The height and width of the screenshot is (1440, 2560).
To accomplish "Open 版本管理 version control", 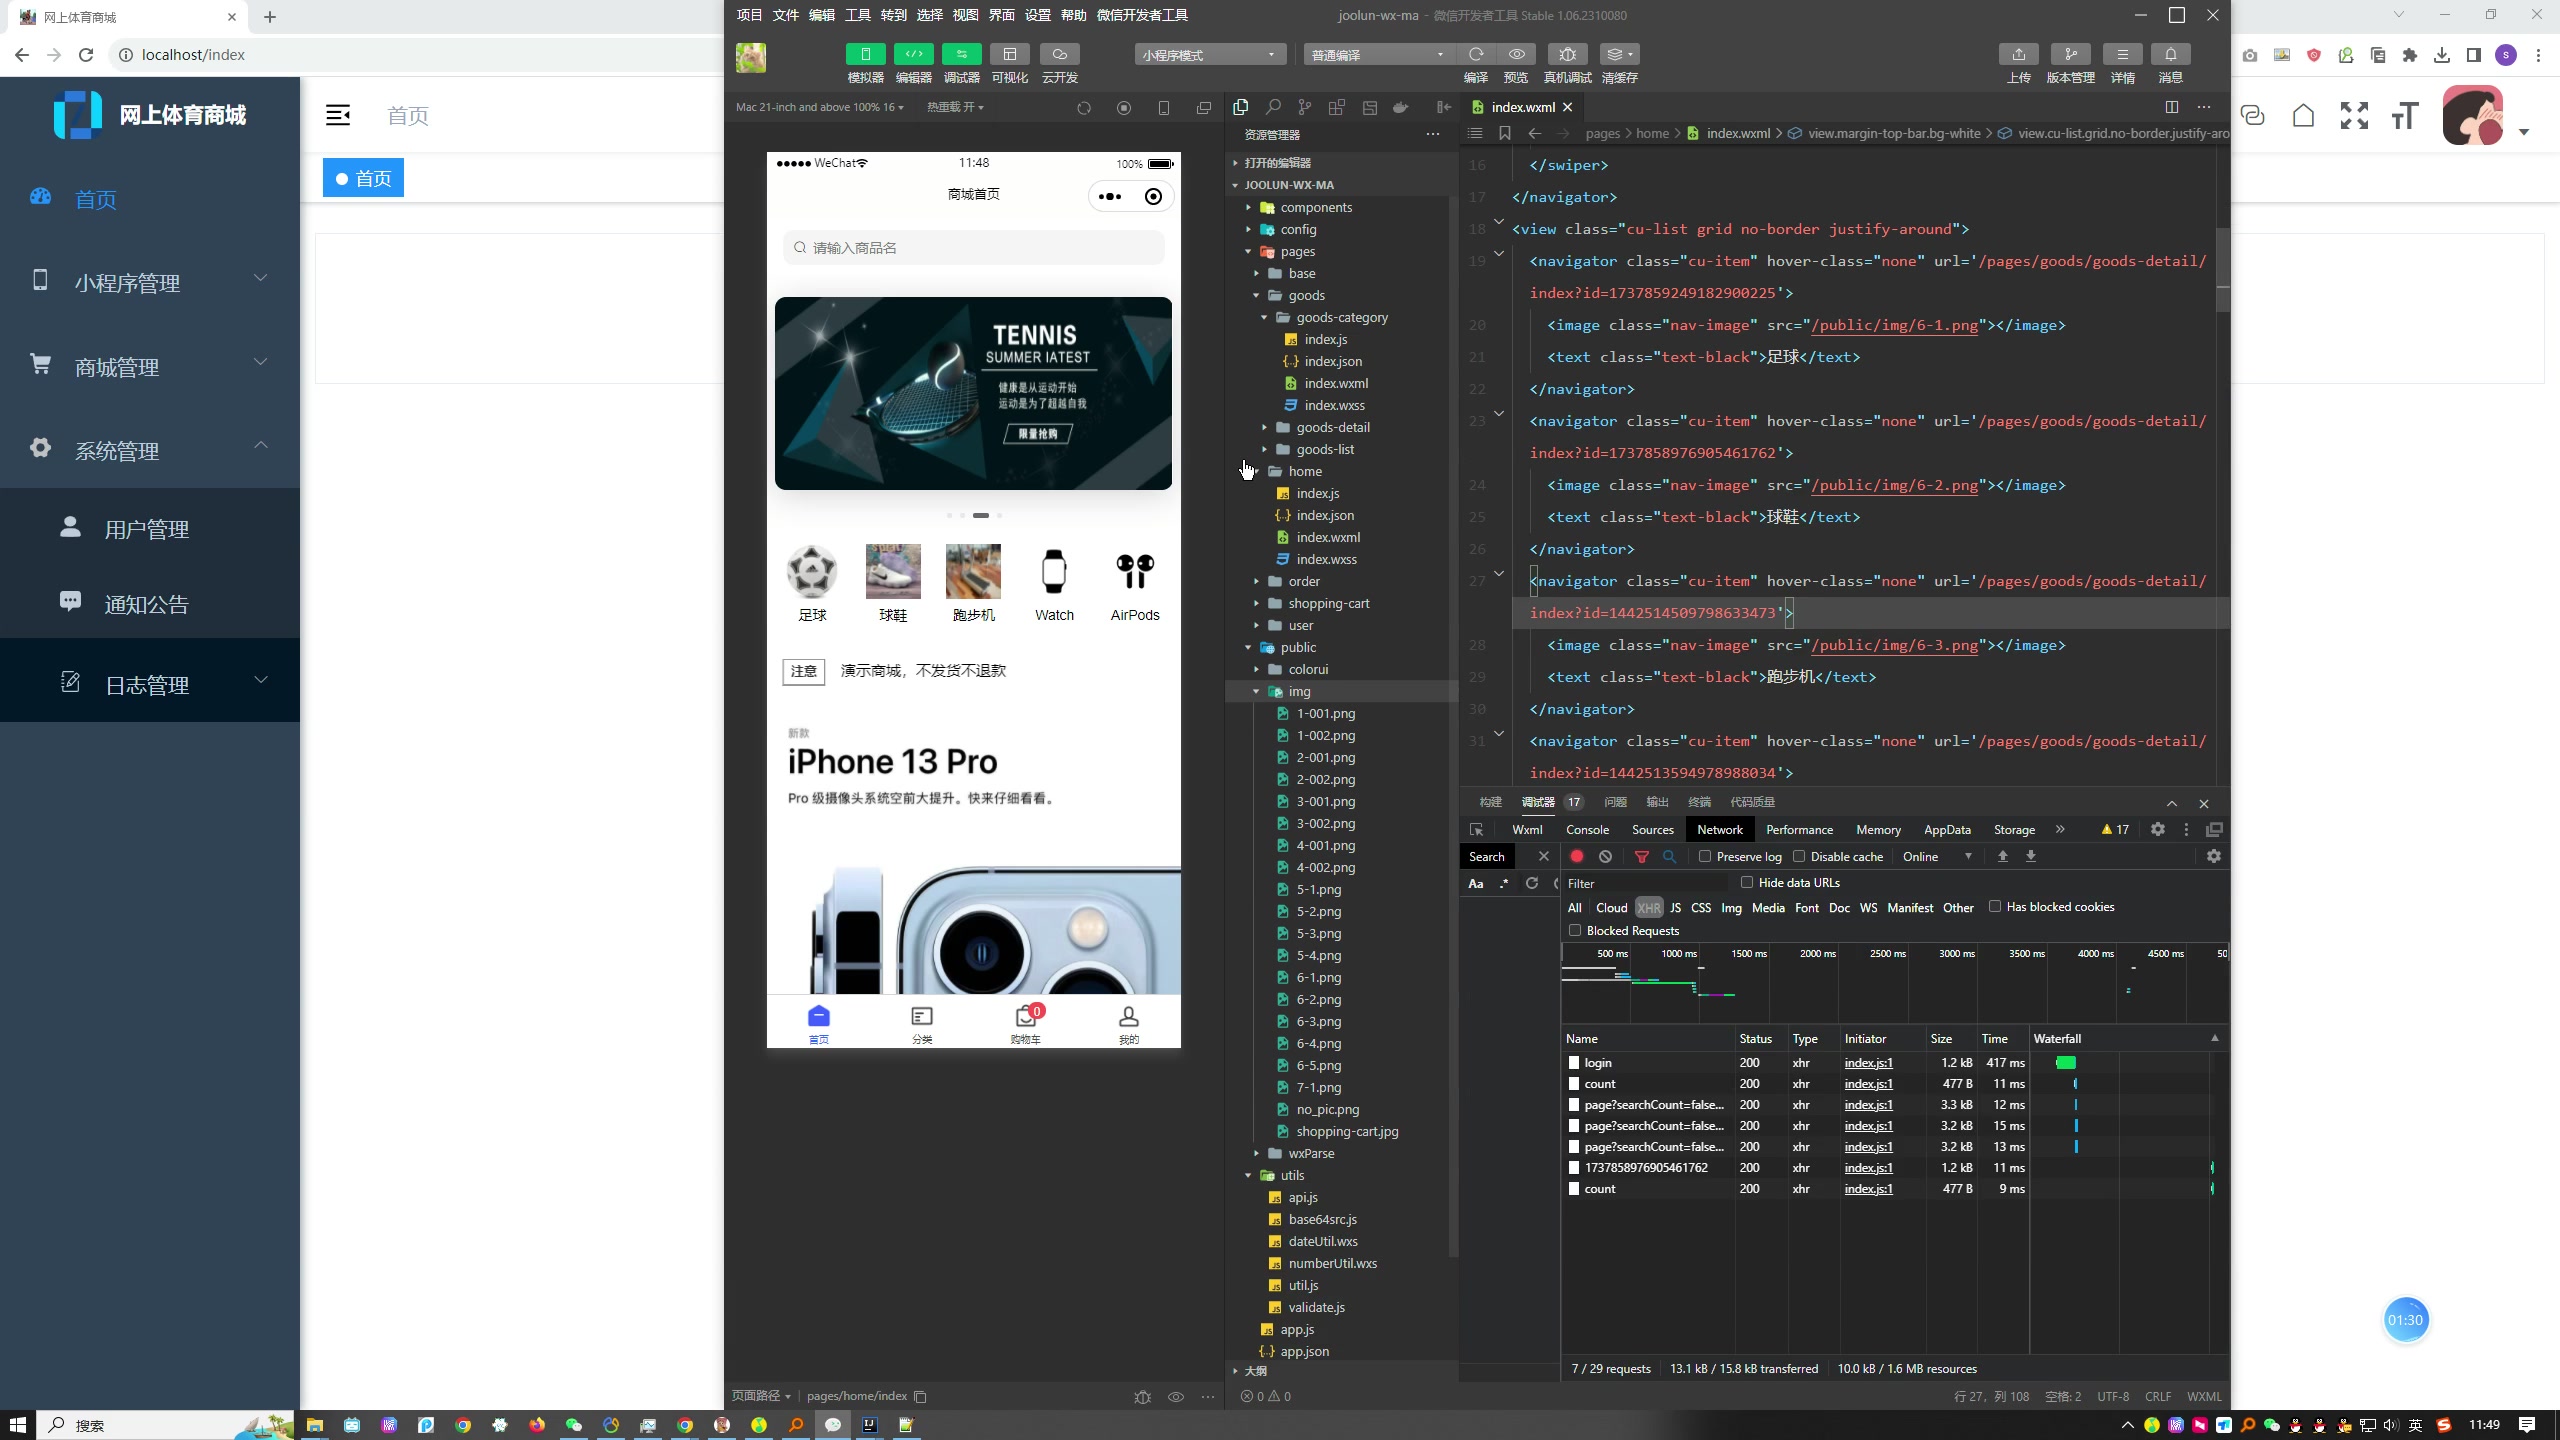I will [x=2070, y=54].
